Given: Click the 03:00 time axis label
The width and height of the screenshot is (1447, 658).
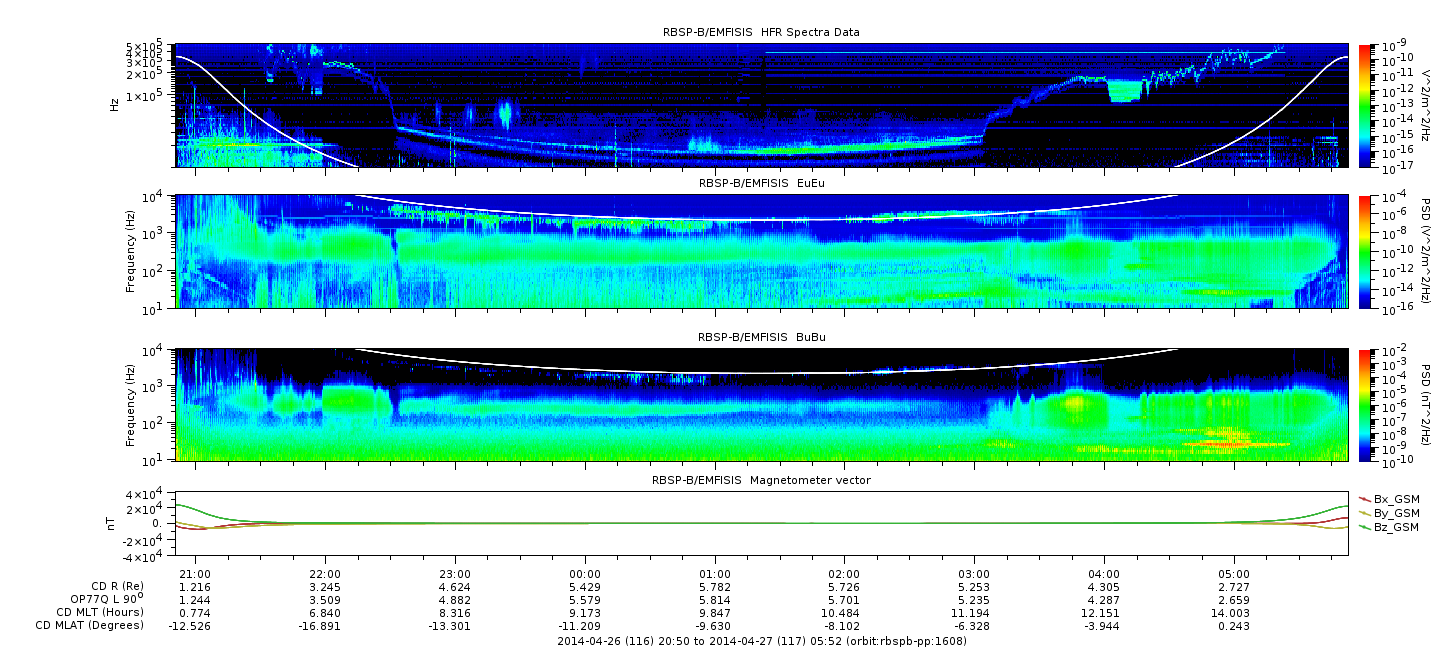Looking at the screenshot, I should [x=974, y=574].
